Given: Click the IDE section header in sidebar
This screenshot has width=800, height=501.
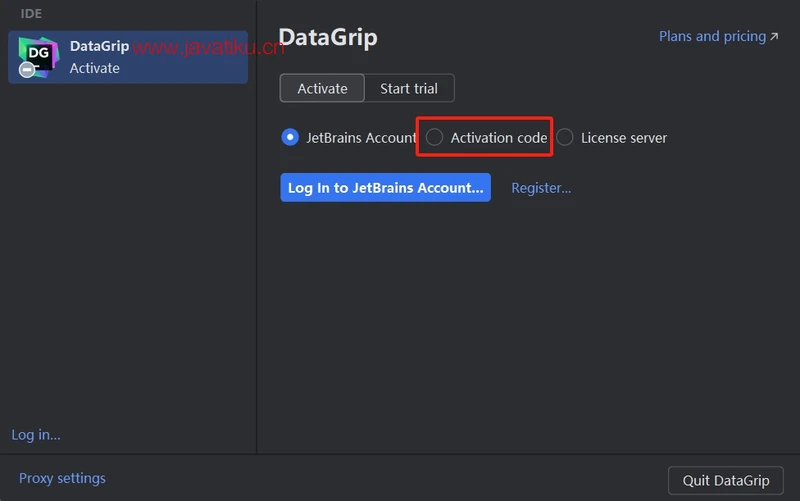Looking at the screenshot, I should (32, 14).
